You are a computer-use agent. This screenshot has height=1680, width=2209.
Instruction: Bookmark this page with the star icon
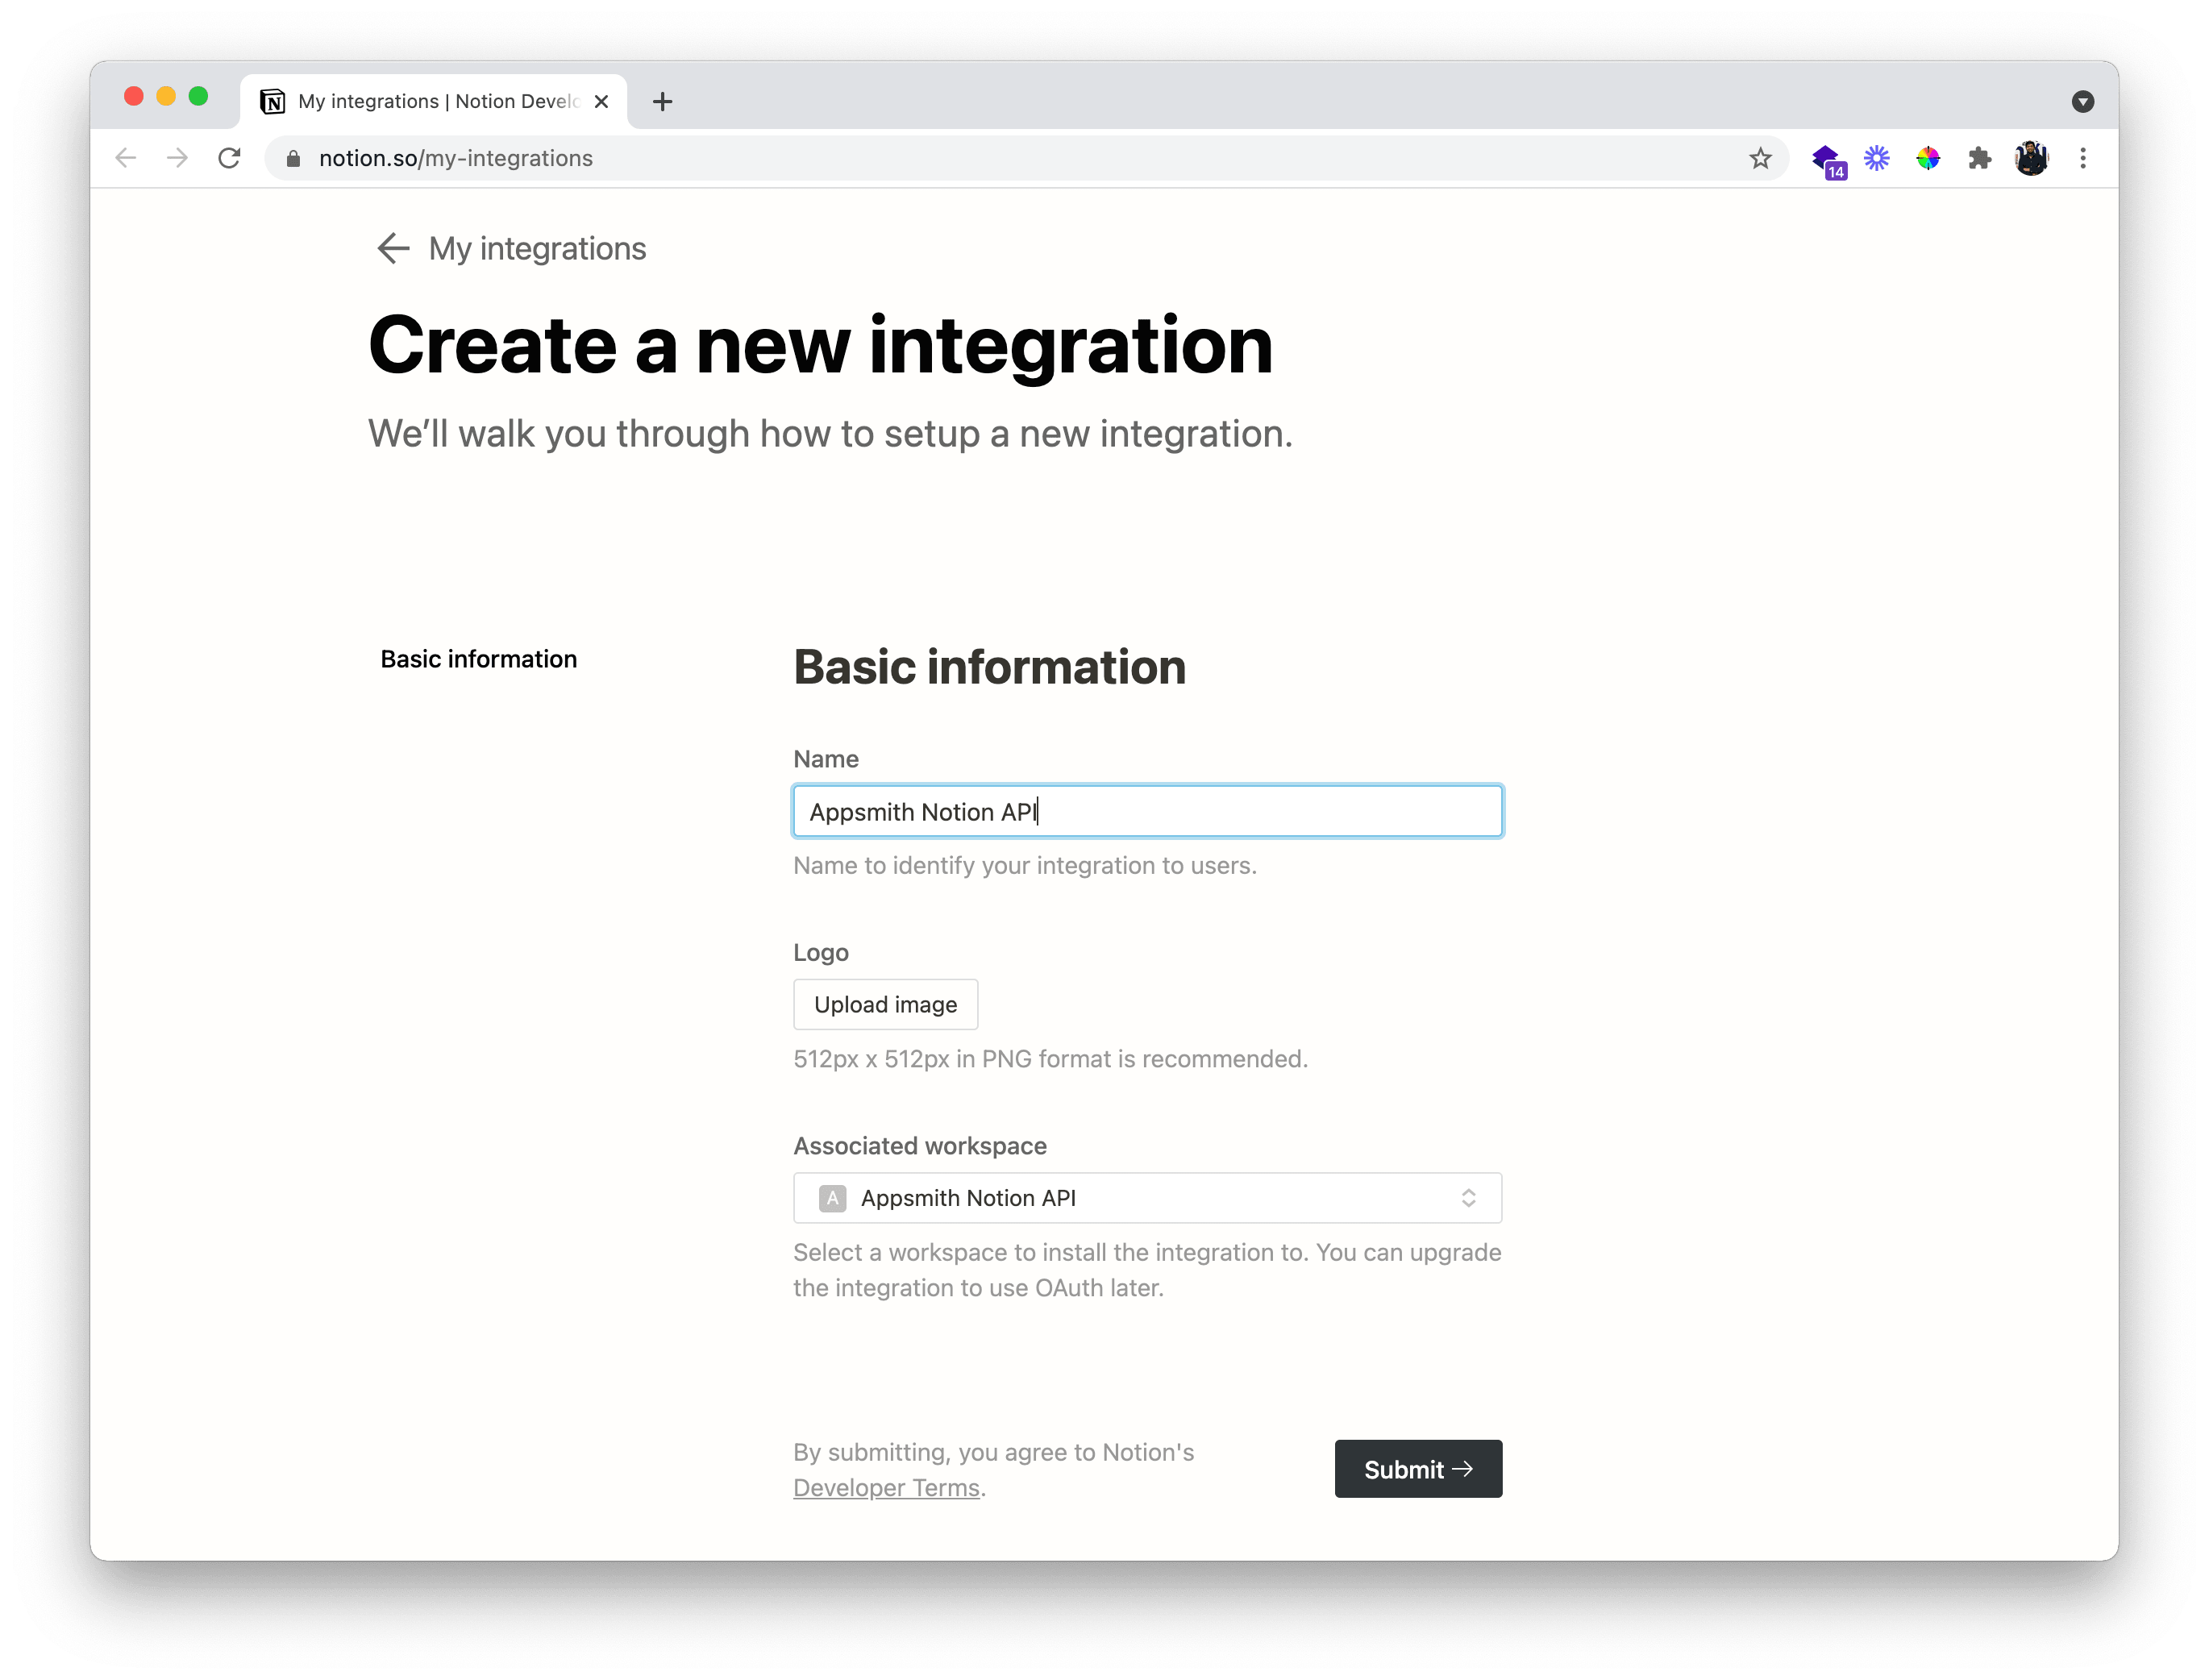pyautogui.click(x=1760, y=158)
